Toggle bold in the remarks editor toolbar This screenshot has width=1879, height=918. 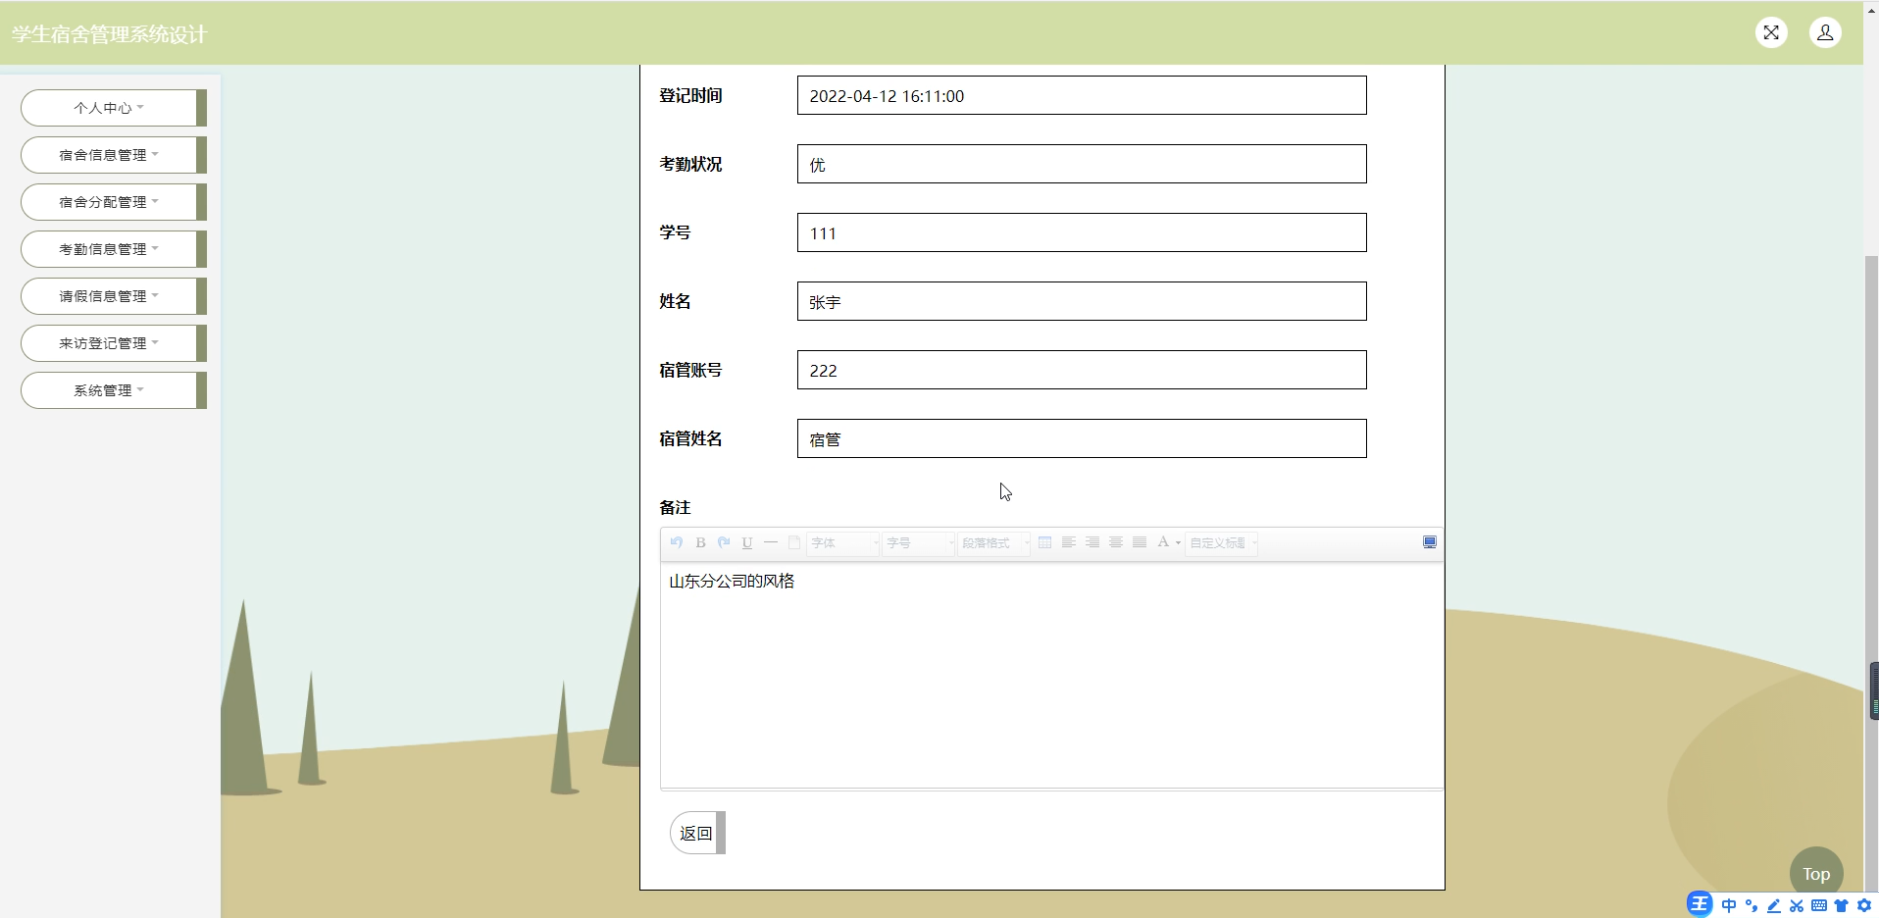(701, 542)
